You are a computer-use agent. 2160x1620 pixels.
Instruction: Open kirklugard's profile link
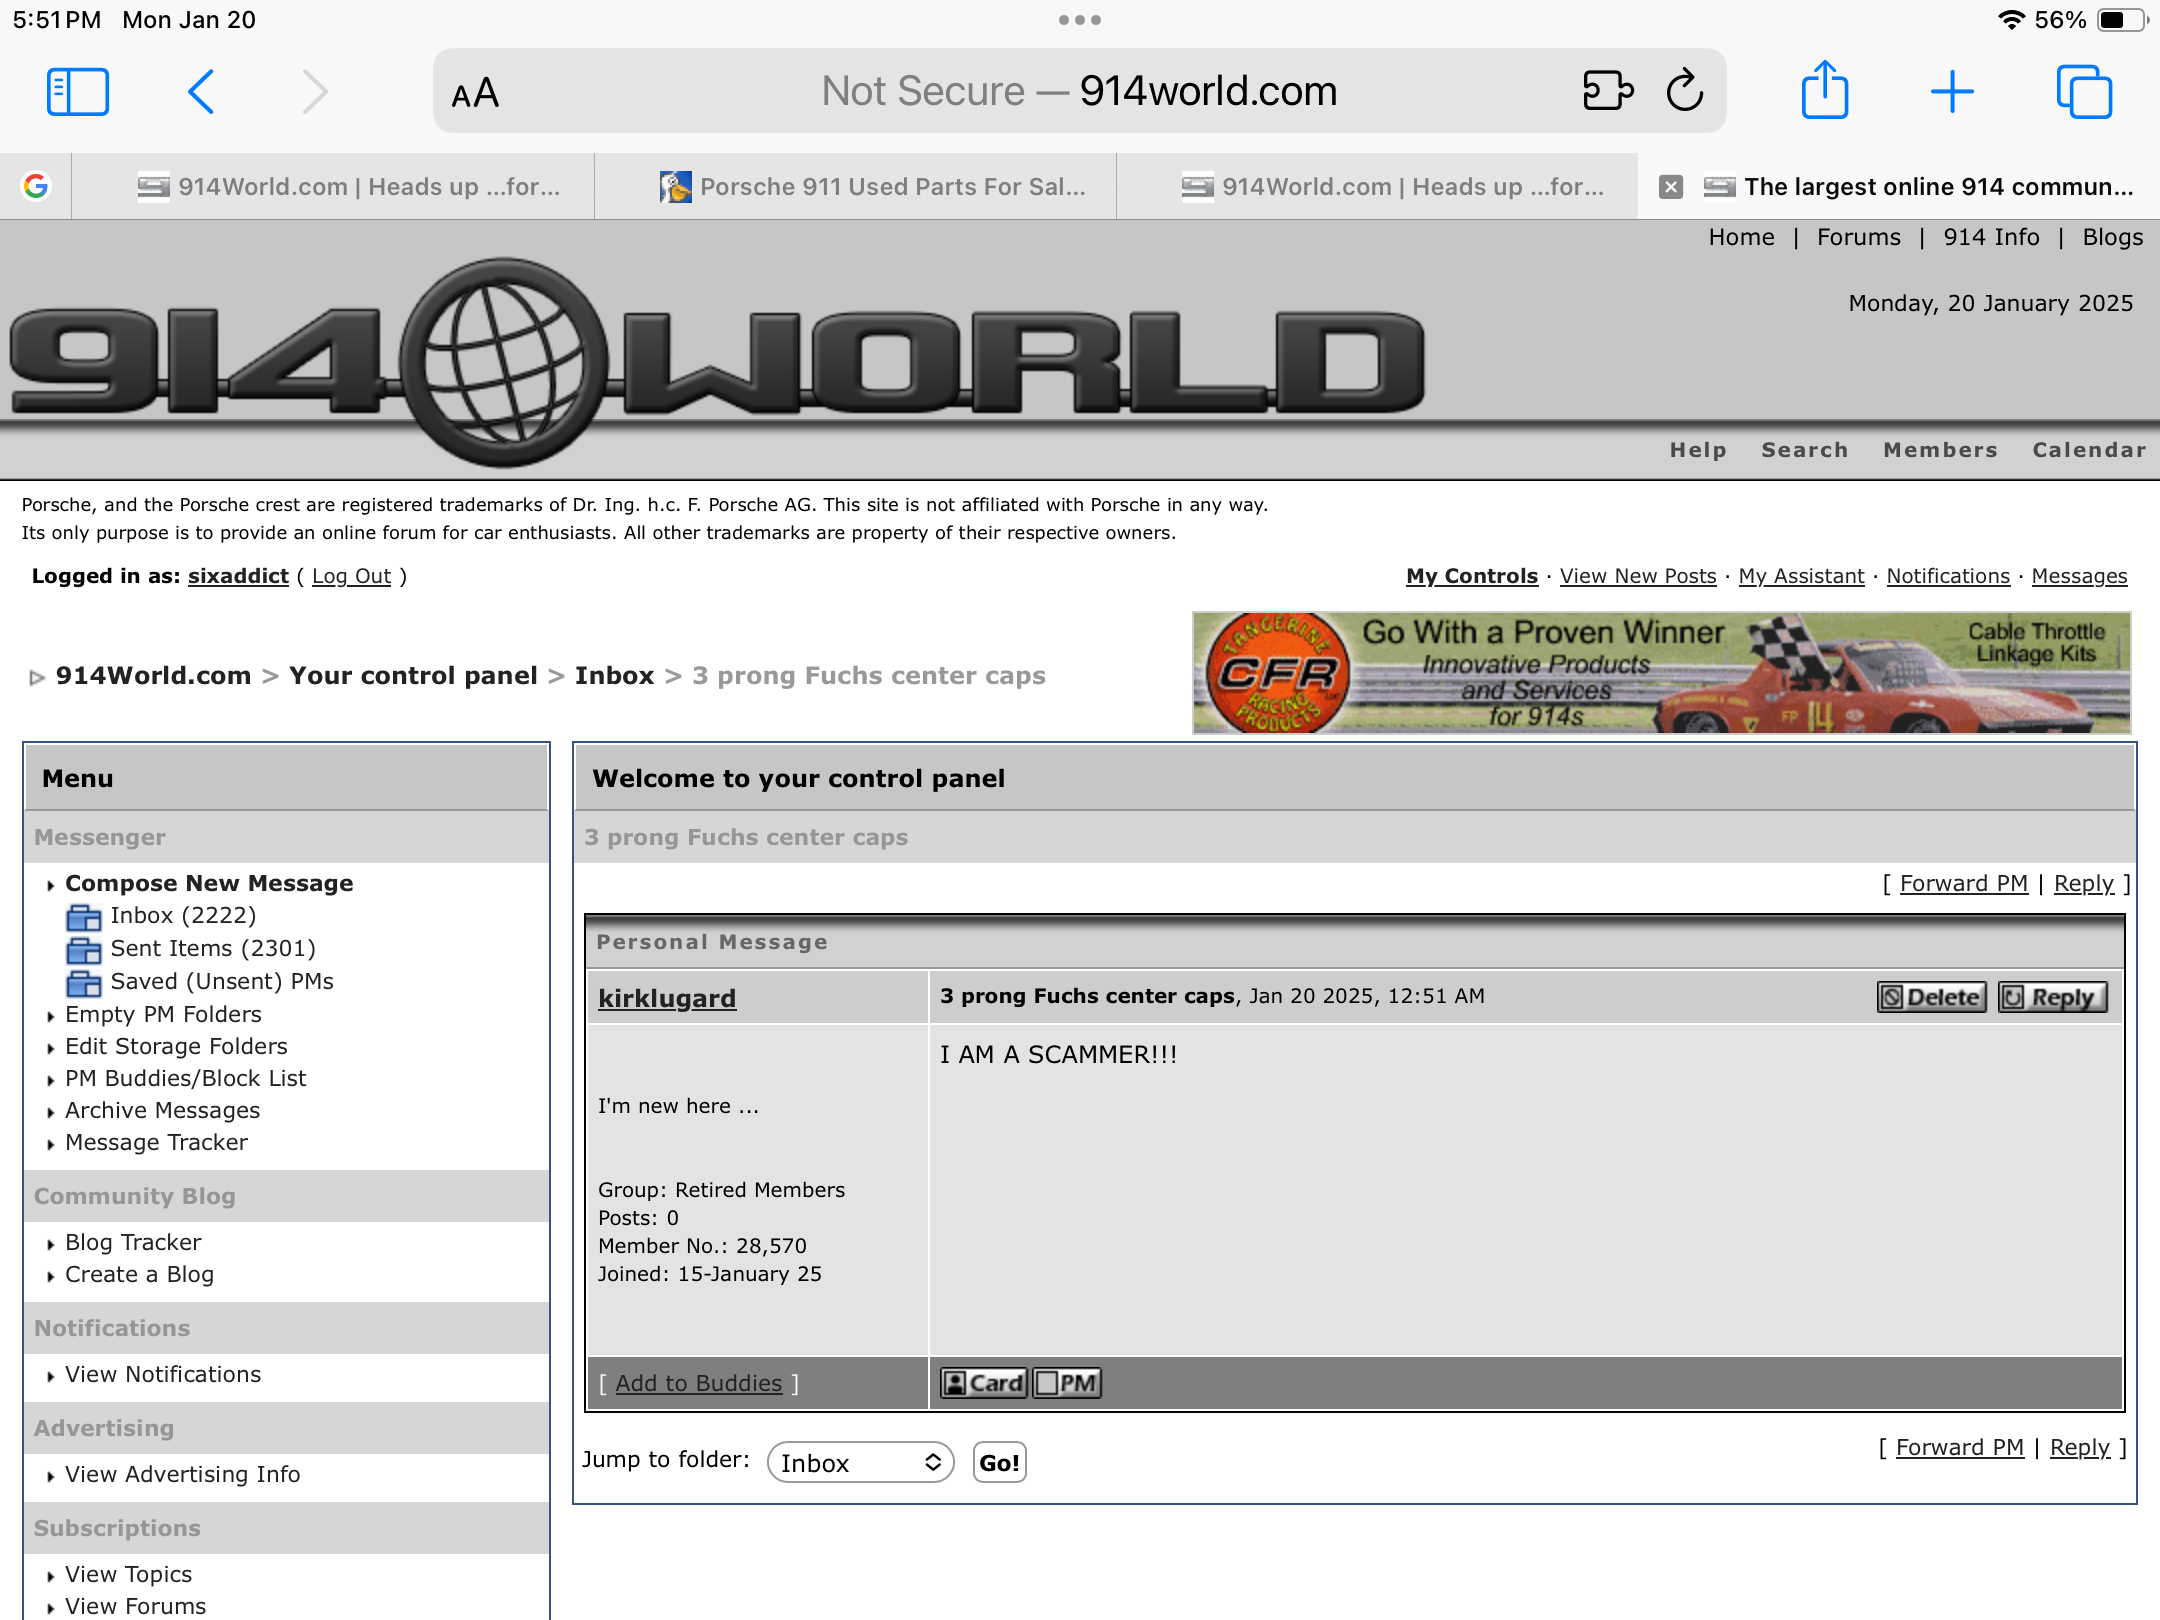[666, 998]
